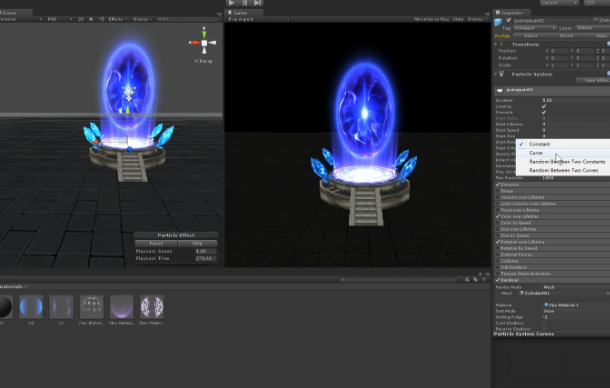610x388 pixels.
Task: Select Random Between Two Curves option
Action: [563, 170]
